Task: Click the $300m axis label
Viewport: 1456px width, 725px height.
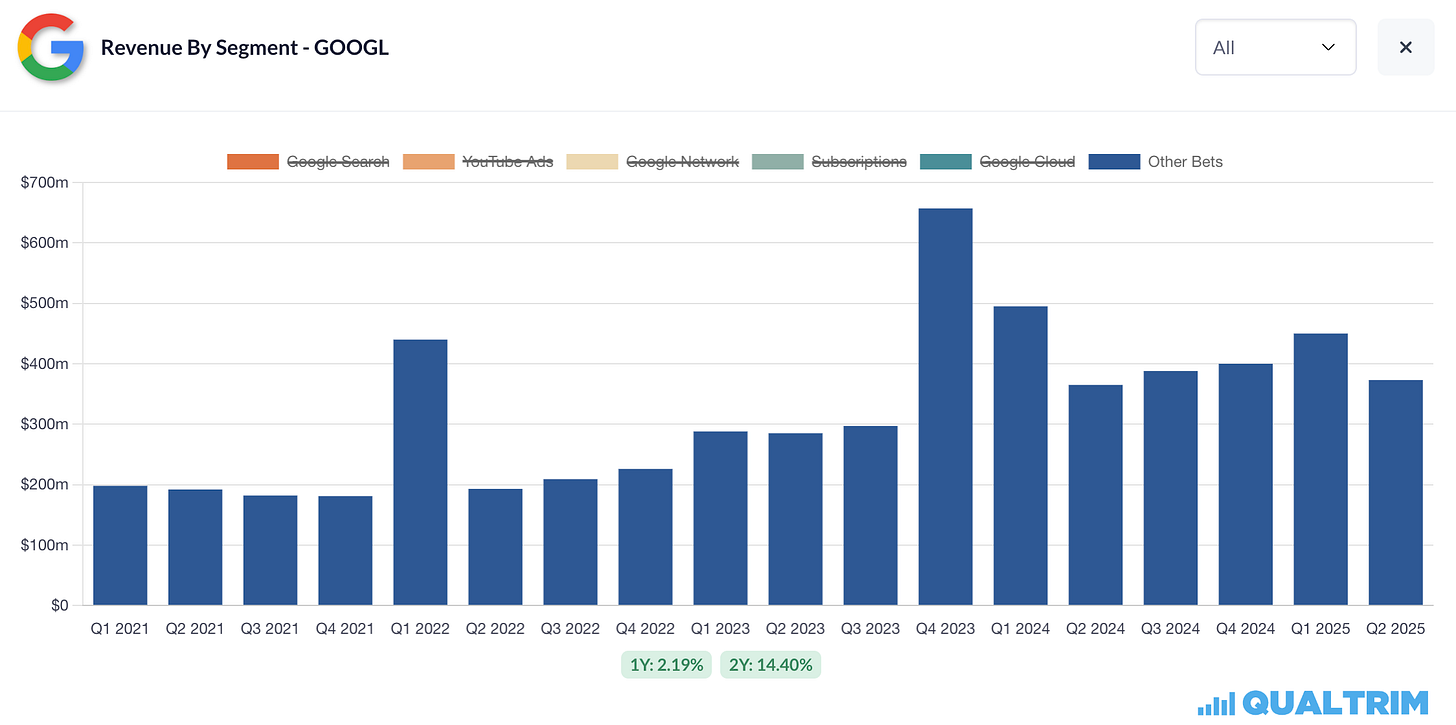Action: [x=44, y=424]
